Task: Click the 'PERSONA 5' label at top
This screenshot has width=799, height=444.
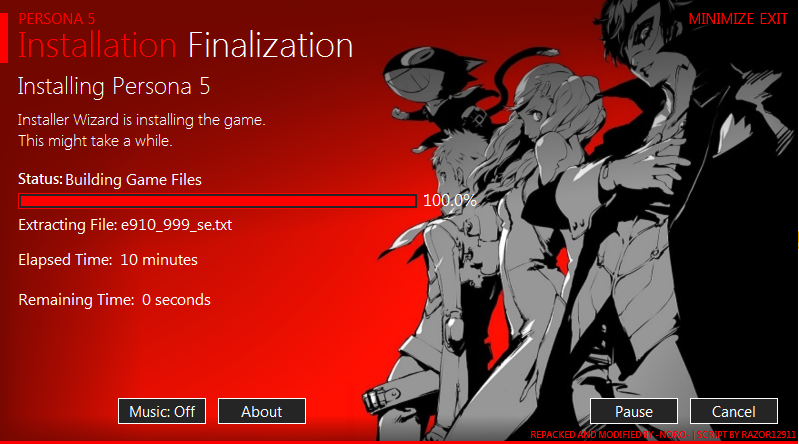Action: (x=57, y=19)
